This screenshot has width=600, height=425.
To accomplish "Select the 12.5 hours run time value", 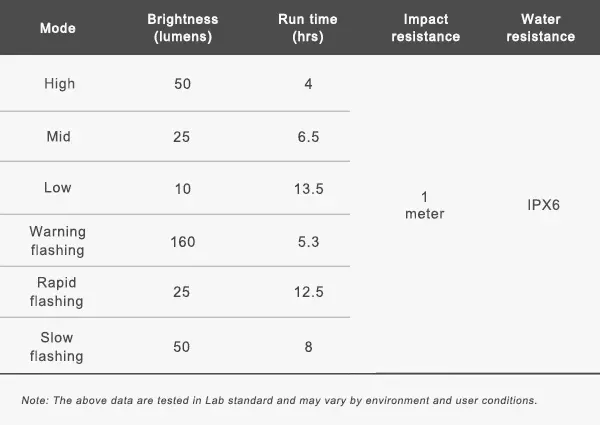I will pos(308,293).
